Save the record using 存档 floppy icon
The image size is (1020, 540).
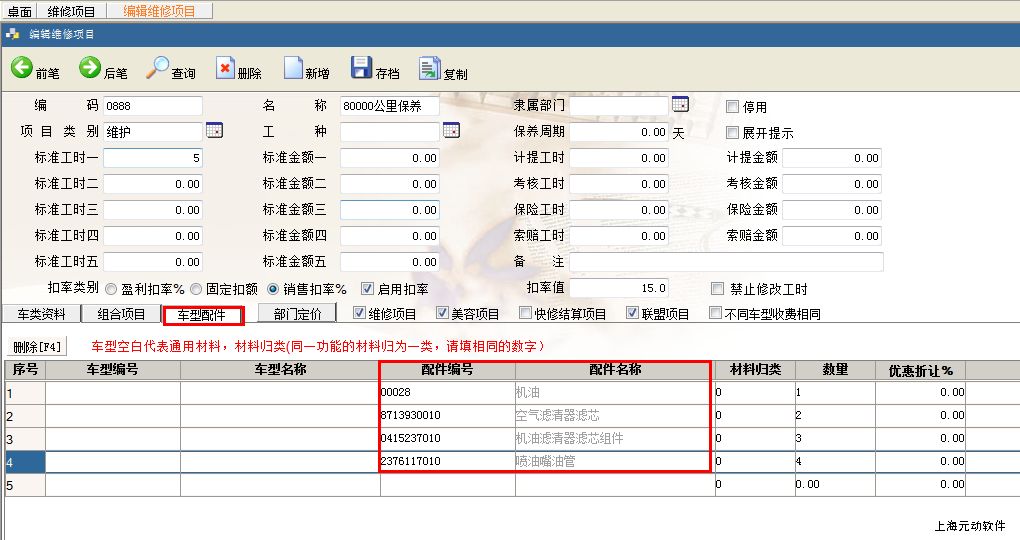click(361, 68)
